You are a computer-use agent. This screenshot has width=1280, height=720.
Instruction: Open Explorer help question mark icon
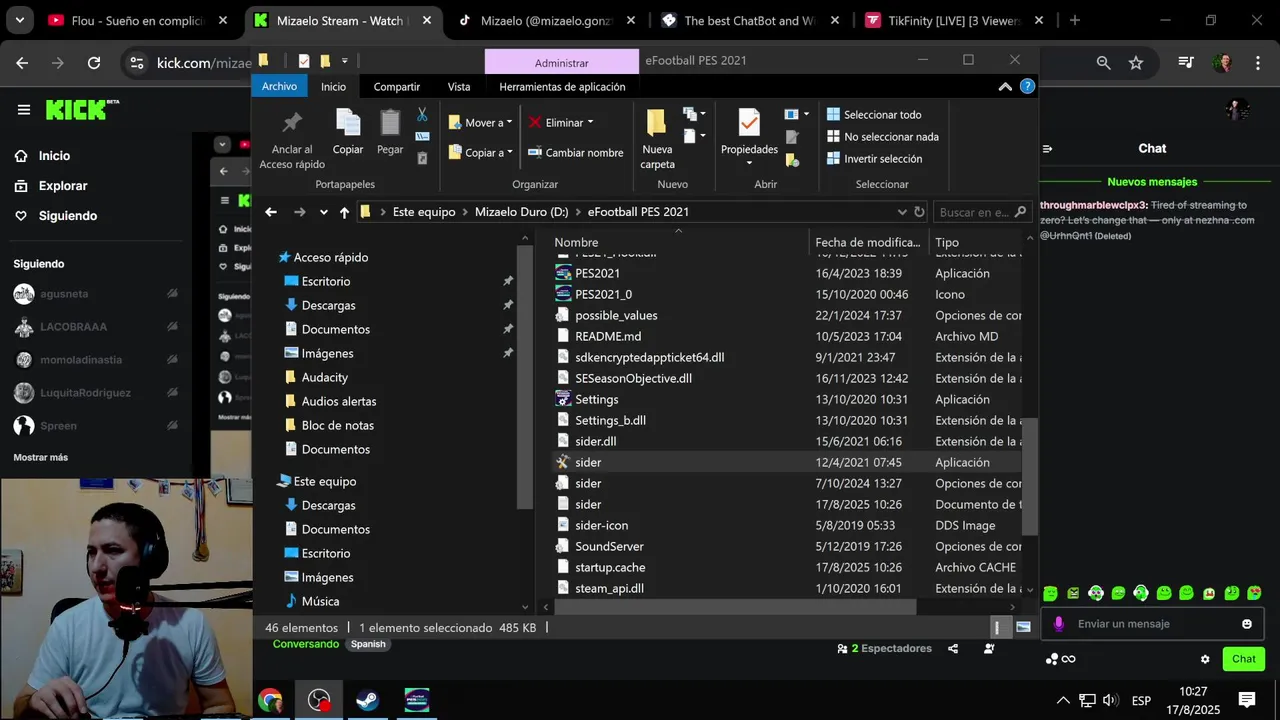point(1027,87)
